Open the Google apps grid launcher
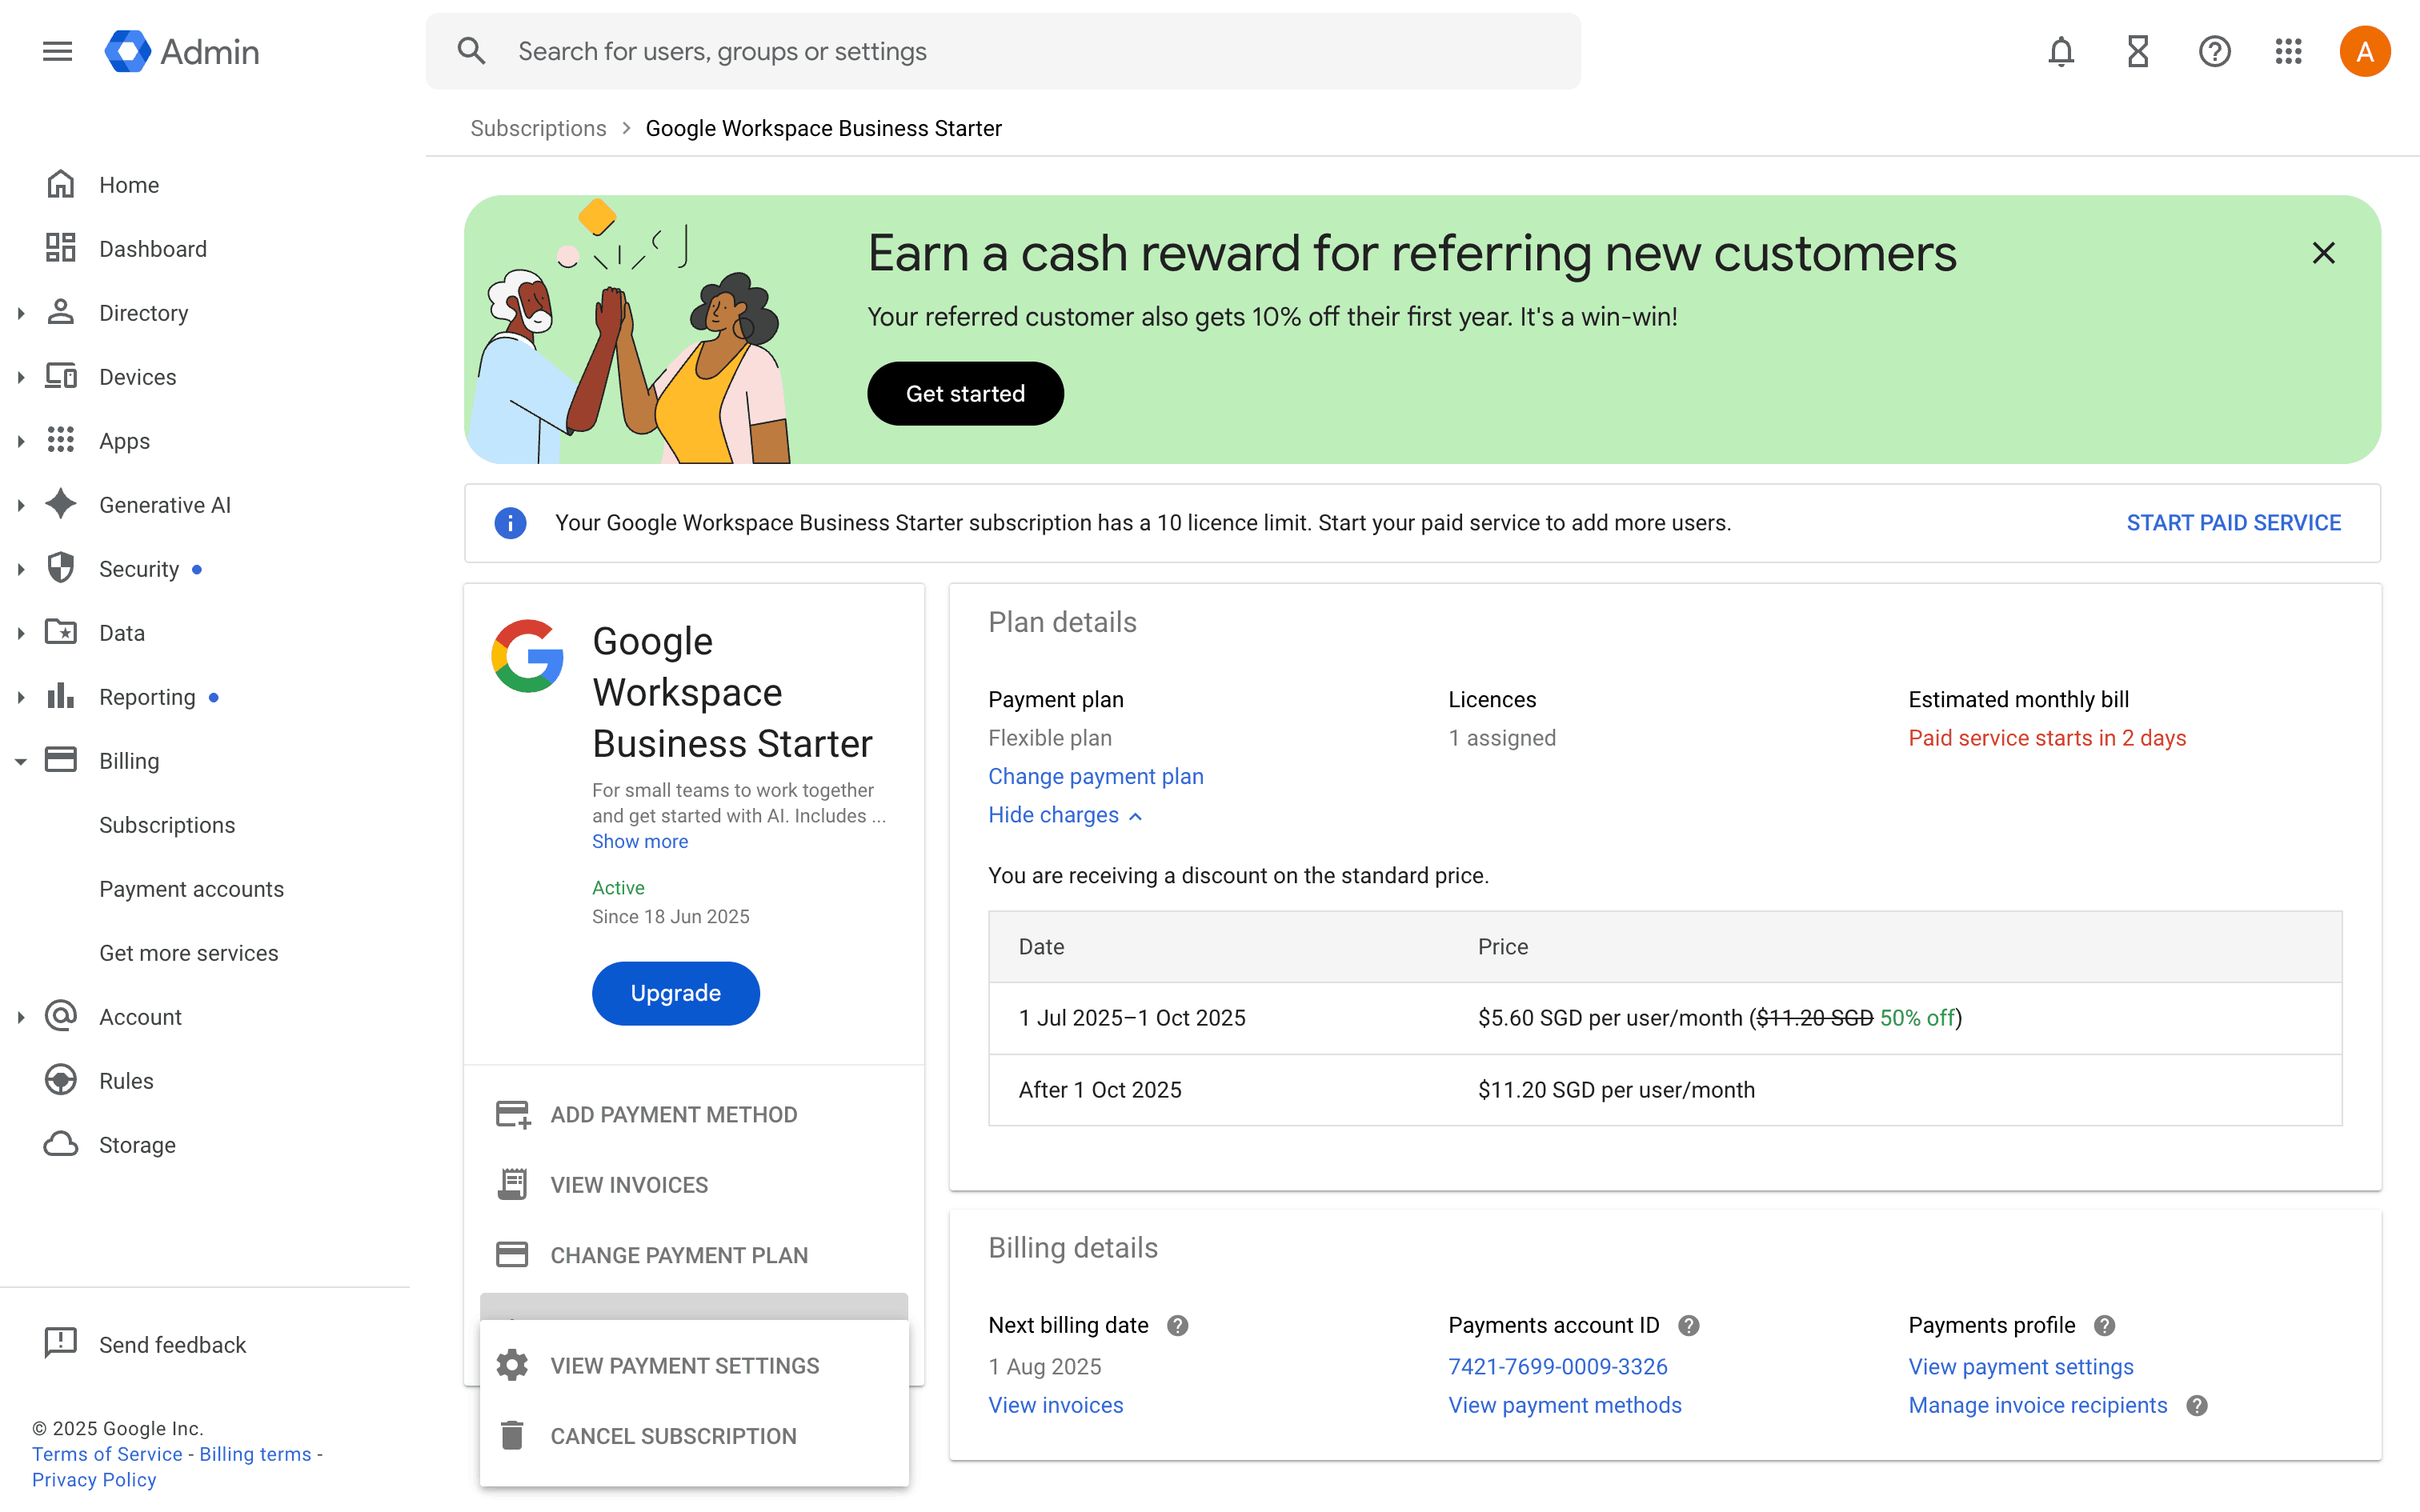The height and width of the screenshot is (1512, 2420). coord(2289,51)
